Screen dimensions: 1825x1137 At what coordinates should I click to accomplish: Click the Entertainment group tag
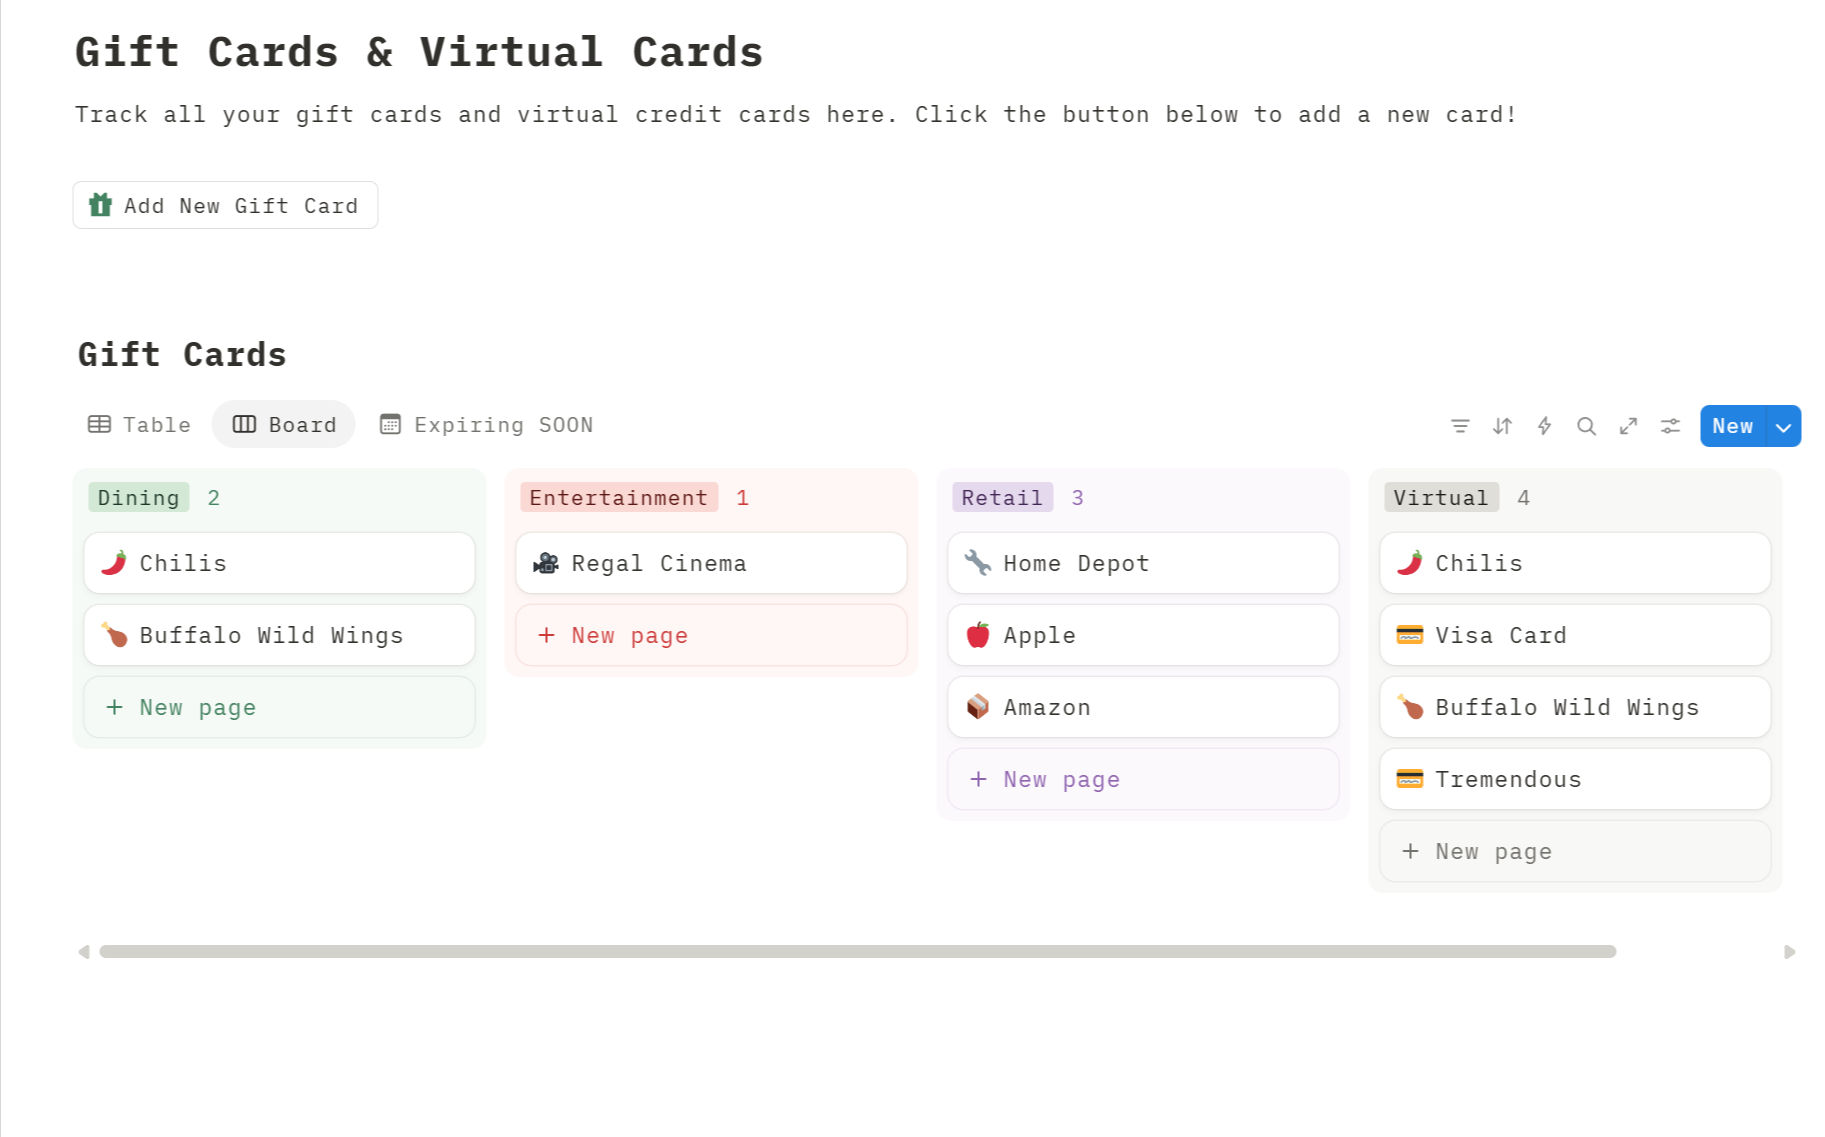619,497
